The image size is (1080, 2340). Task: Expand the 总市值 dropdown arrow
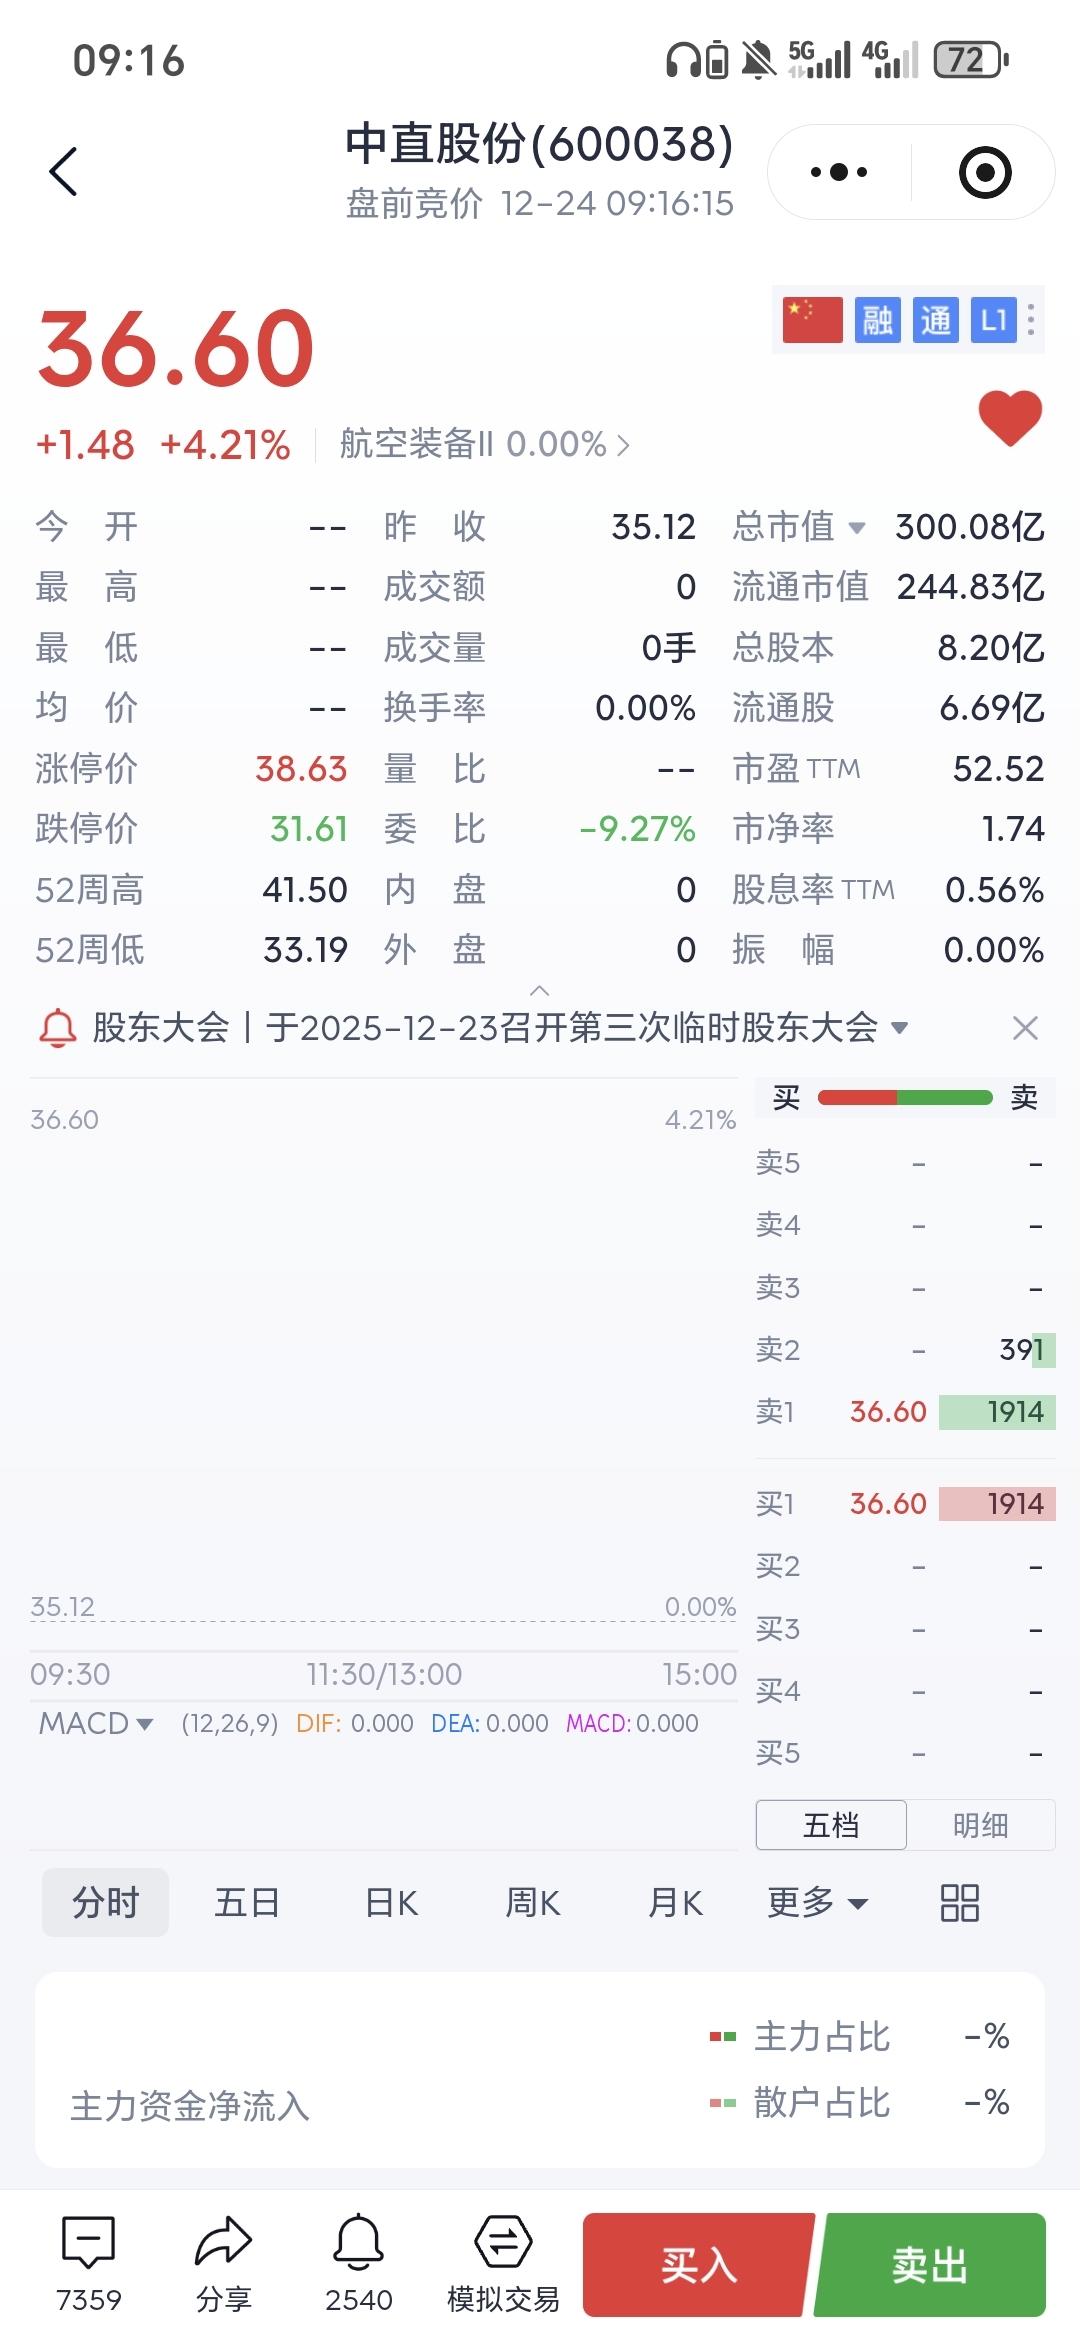(857, 527)
